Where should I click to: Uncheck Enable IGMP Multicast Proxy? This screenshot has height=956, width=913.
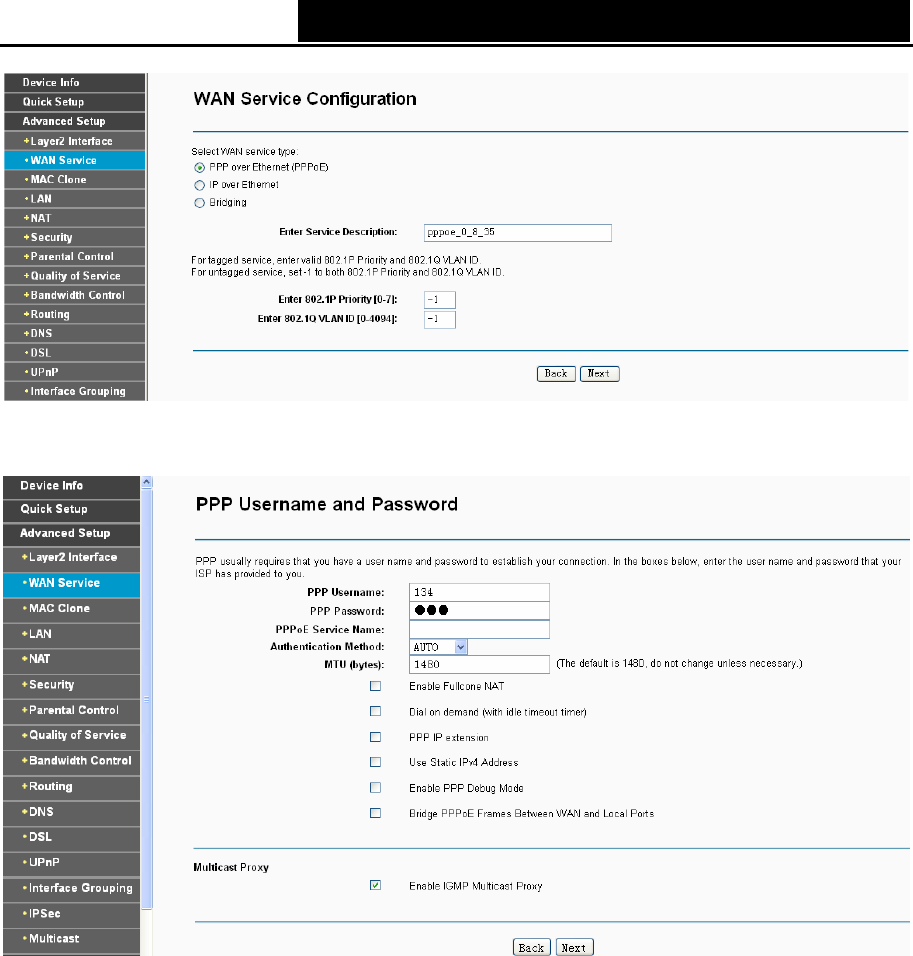tap(376, 885)
